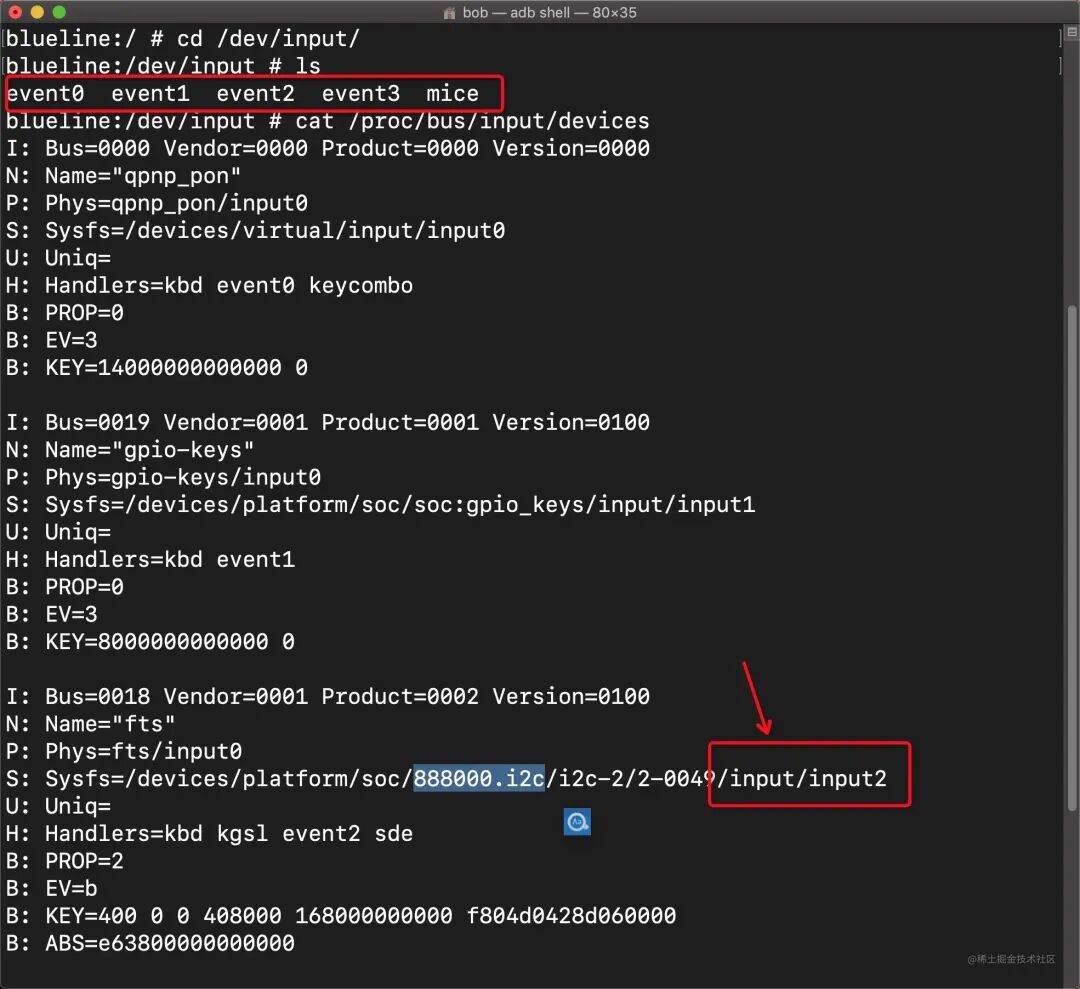Click the red close window button
Image resolution: width=1080 pixels, height=989 pixels.
(15, 12)
